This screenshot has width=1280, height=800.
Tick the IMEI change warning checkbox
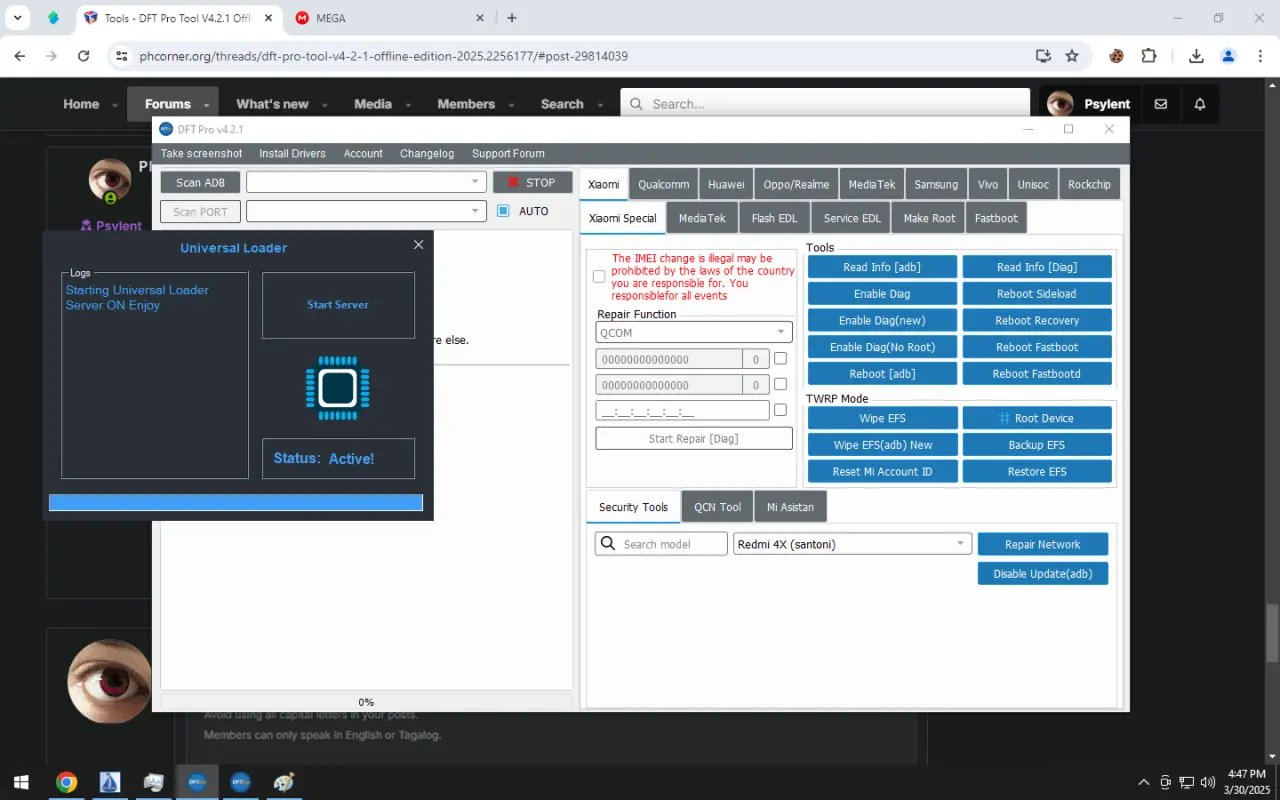[x=599, y=277]
